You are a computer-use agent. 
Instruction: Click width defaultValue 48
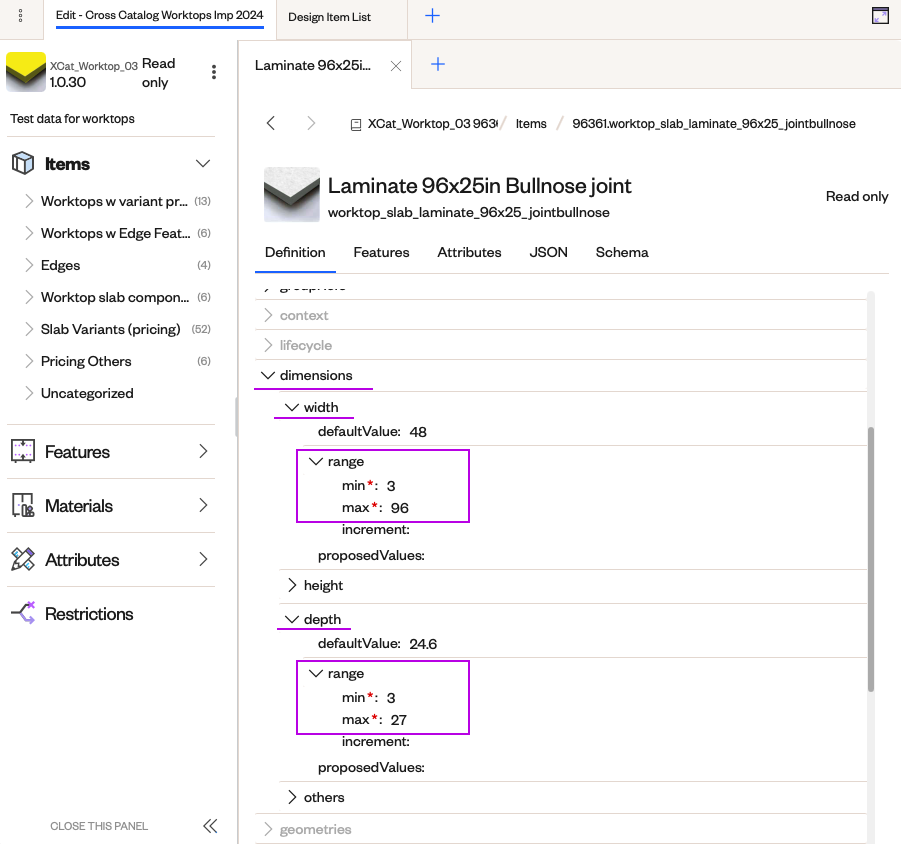pyautogui.click(x=418, y=432)
